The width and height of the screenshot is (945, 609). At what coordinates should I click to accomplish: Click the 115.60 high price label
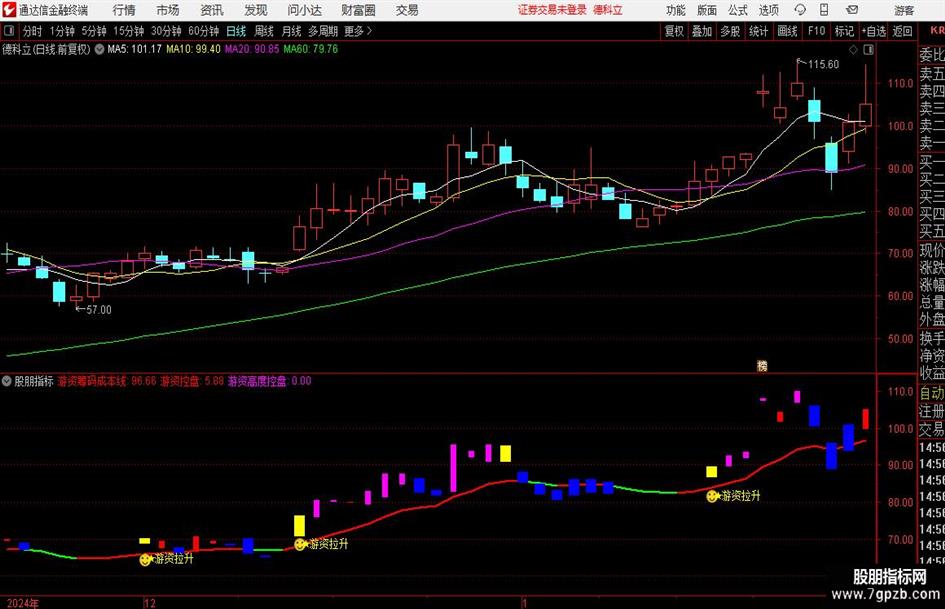point(823,65)
